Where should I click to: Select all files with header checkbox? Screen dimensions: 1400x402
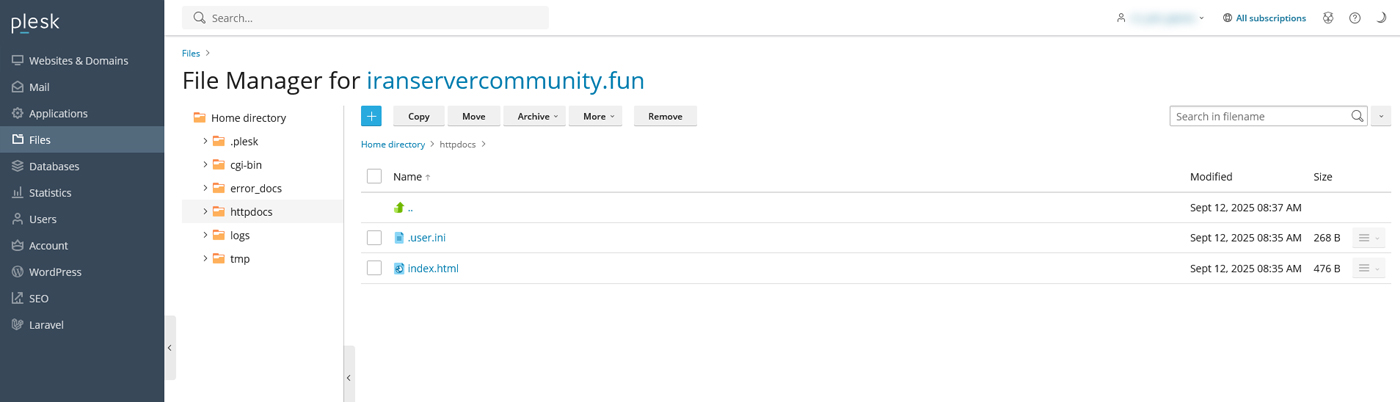pos(374,177)
